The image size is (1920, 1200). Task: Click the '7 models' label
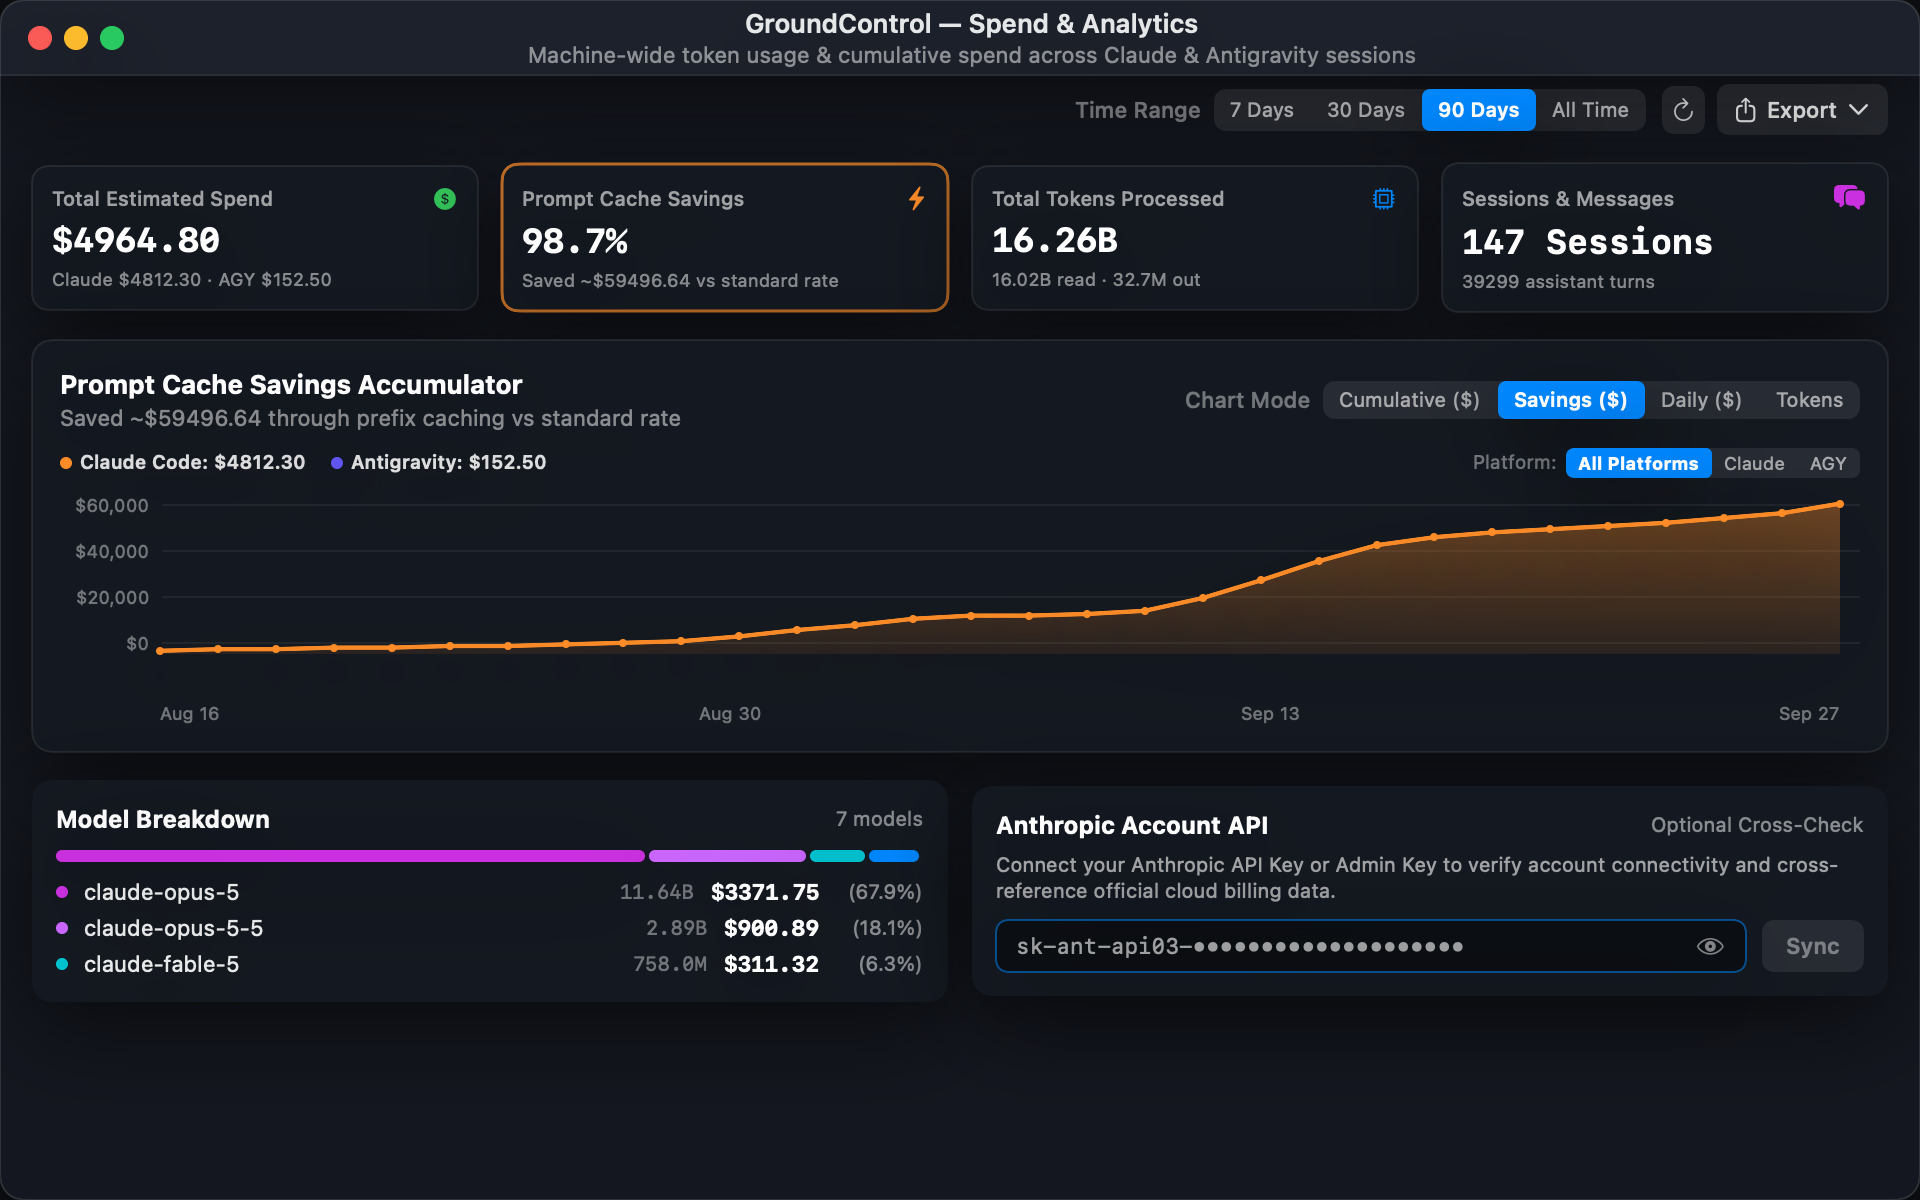(x=879, y=819)
